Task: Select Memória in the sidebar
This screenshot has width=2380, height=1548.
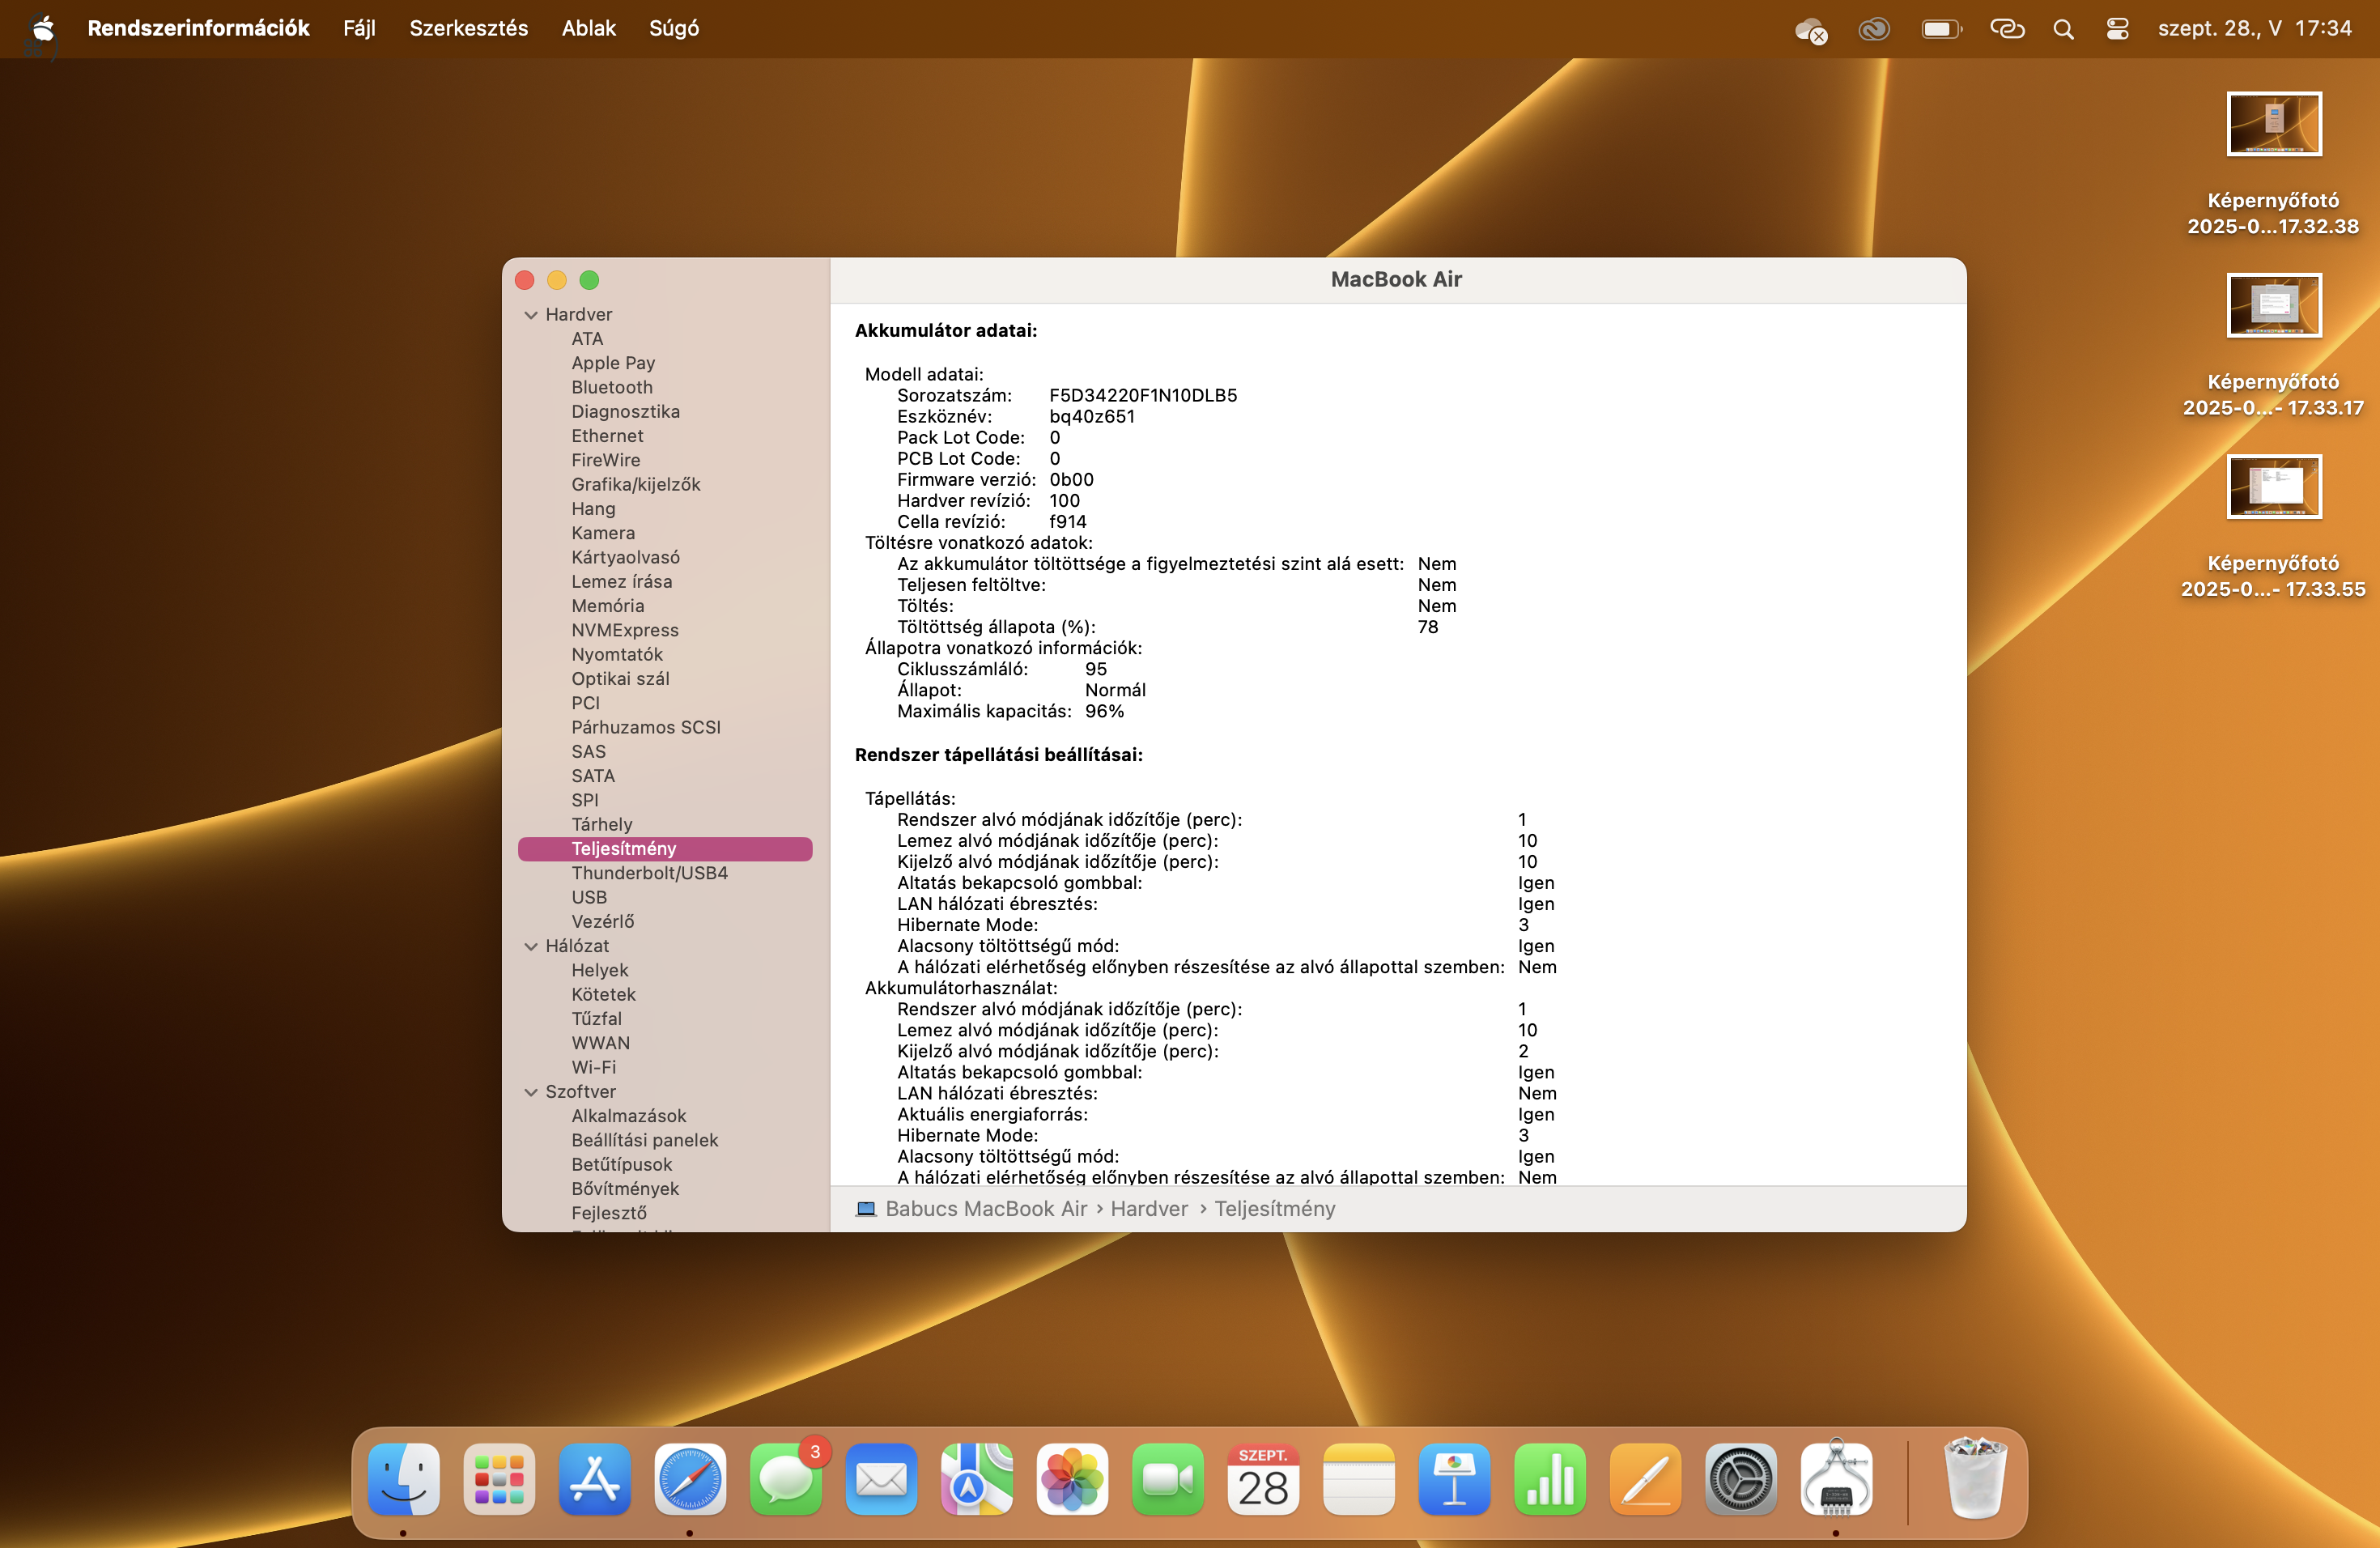Action: tap(607, 606)
